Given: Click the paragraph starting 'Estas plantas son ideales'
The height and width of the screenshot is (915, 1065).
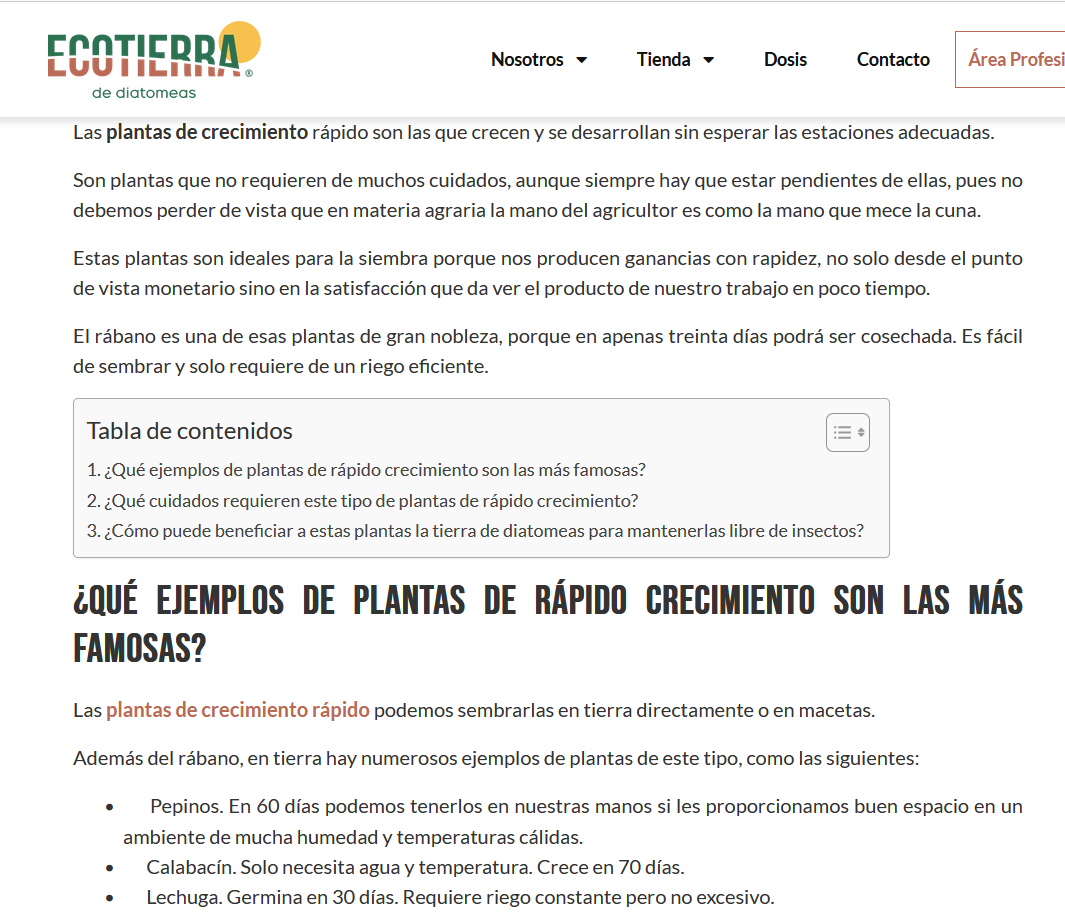Looking at the screenshot, I should point(547,273).
